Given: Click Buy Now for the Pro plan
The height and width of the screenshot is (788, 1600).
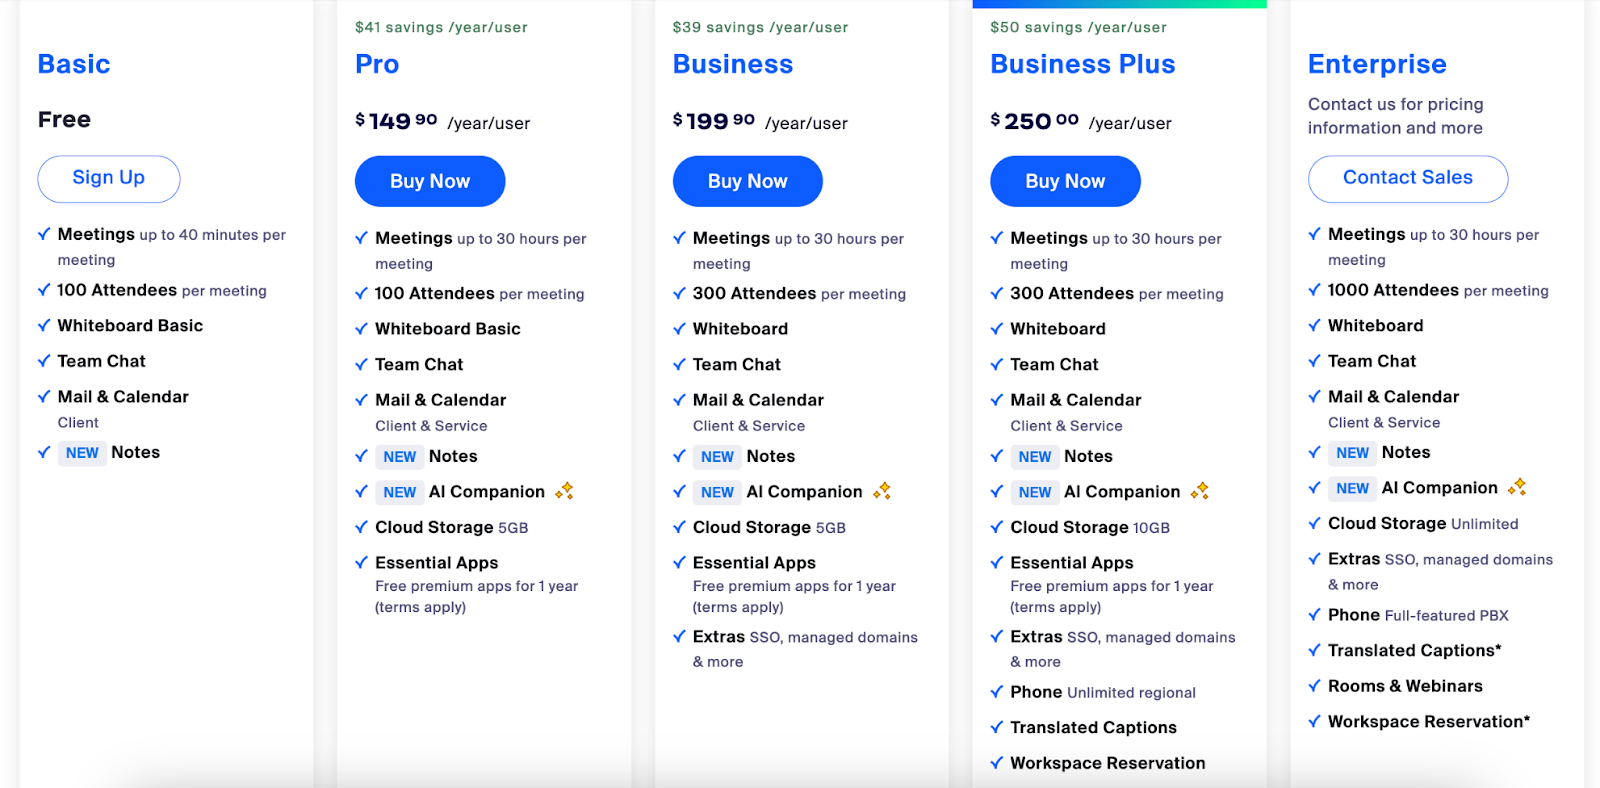Looking at the screenshot, I should pyautogui.click(x=430, y=181).
